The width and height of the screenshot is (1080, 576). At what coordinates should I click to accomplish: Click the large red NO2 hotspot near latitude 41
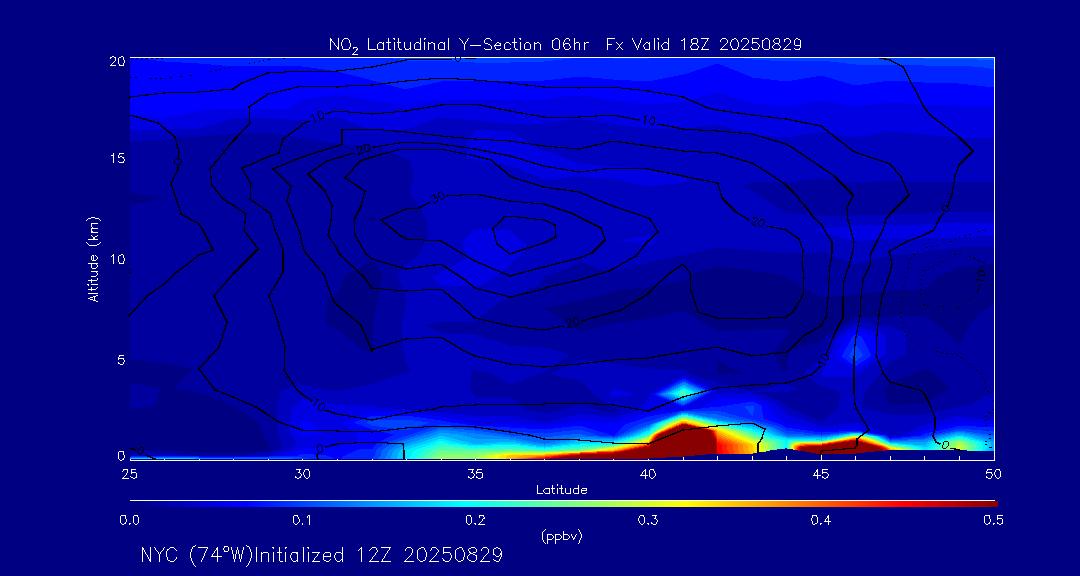point(690,440)
